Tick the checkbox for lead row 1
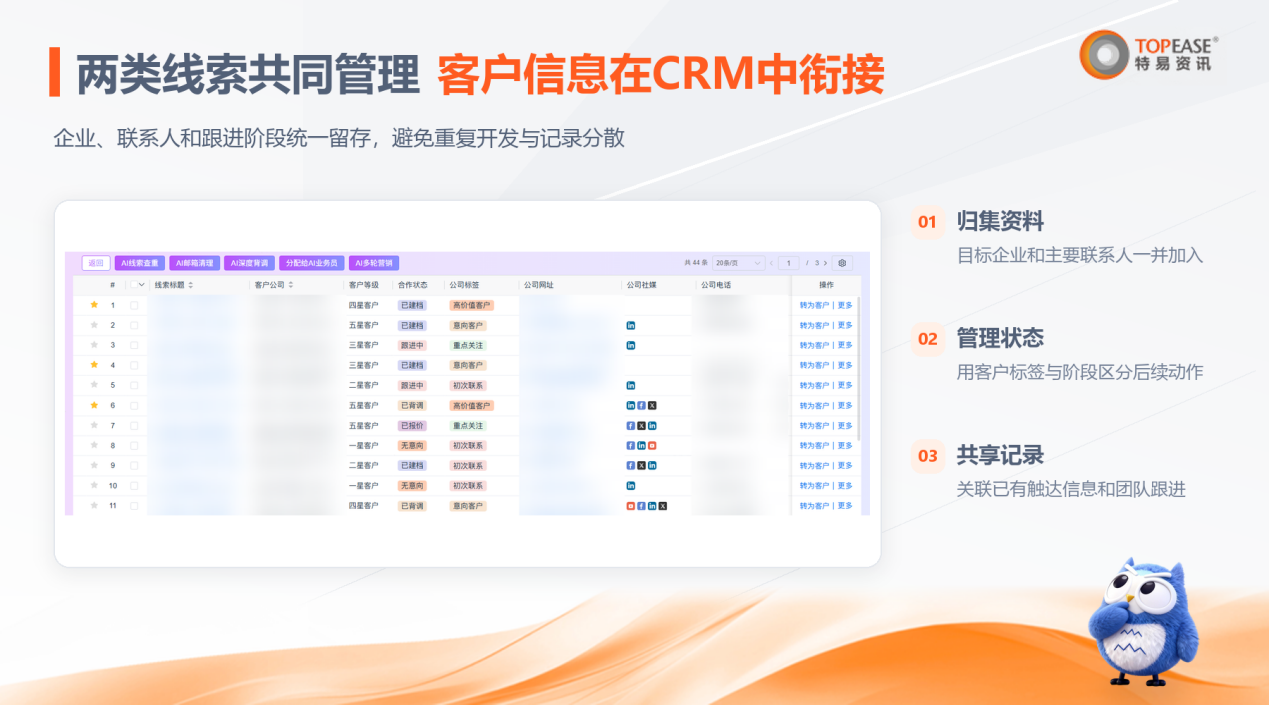Viewport: 1269px width, 705px height. click(134, 305)
